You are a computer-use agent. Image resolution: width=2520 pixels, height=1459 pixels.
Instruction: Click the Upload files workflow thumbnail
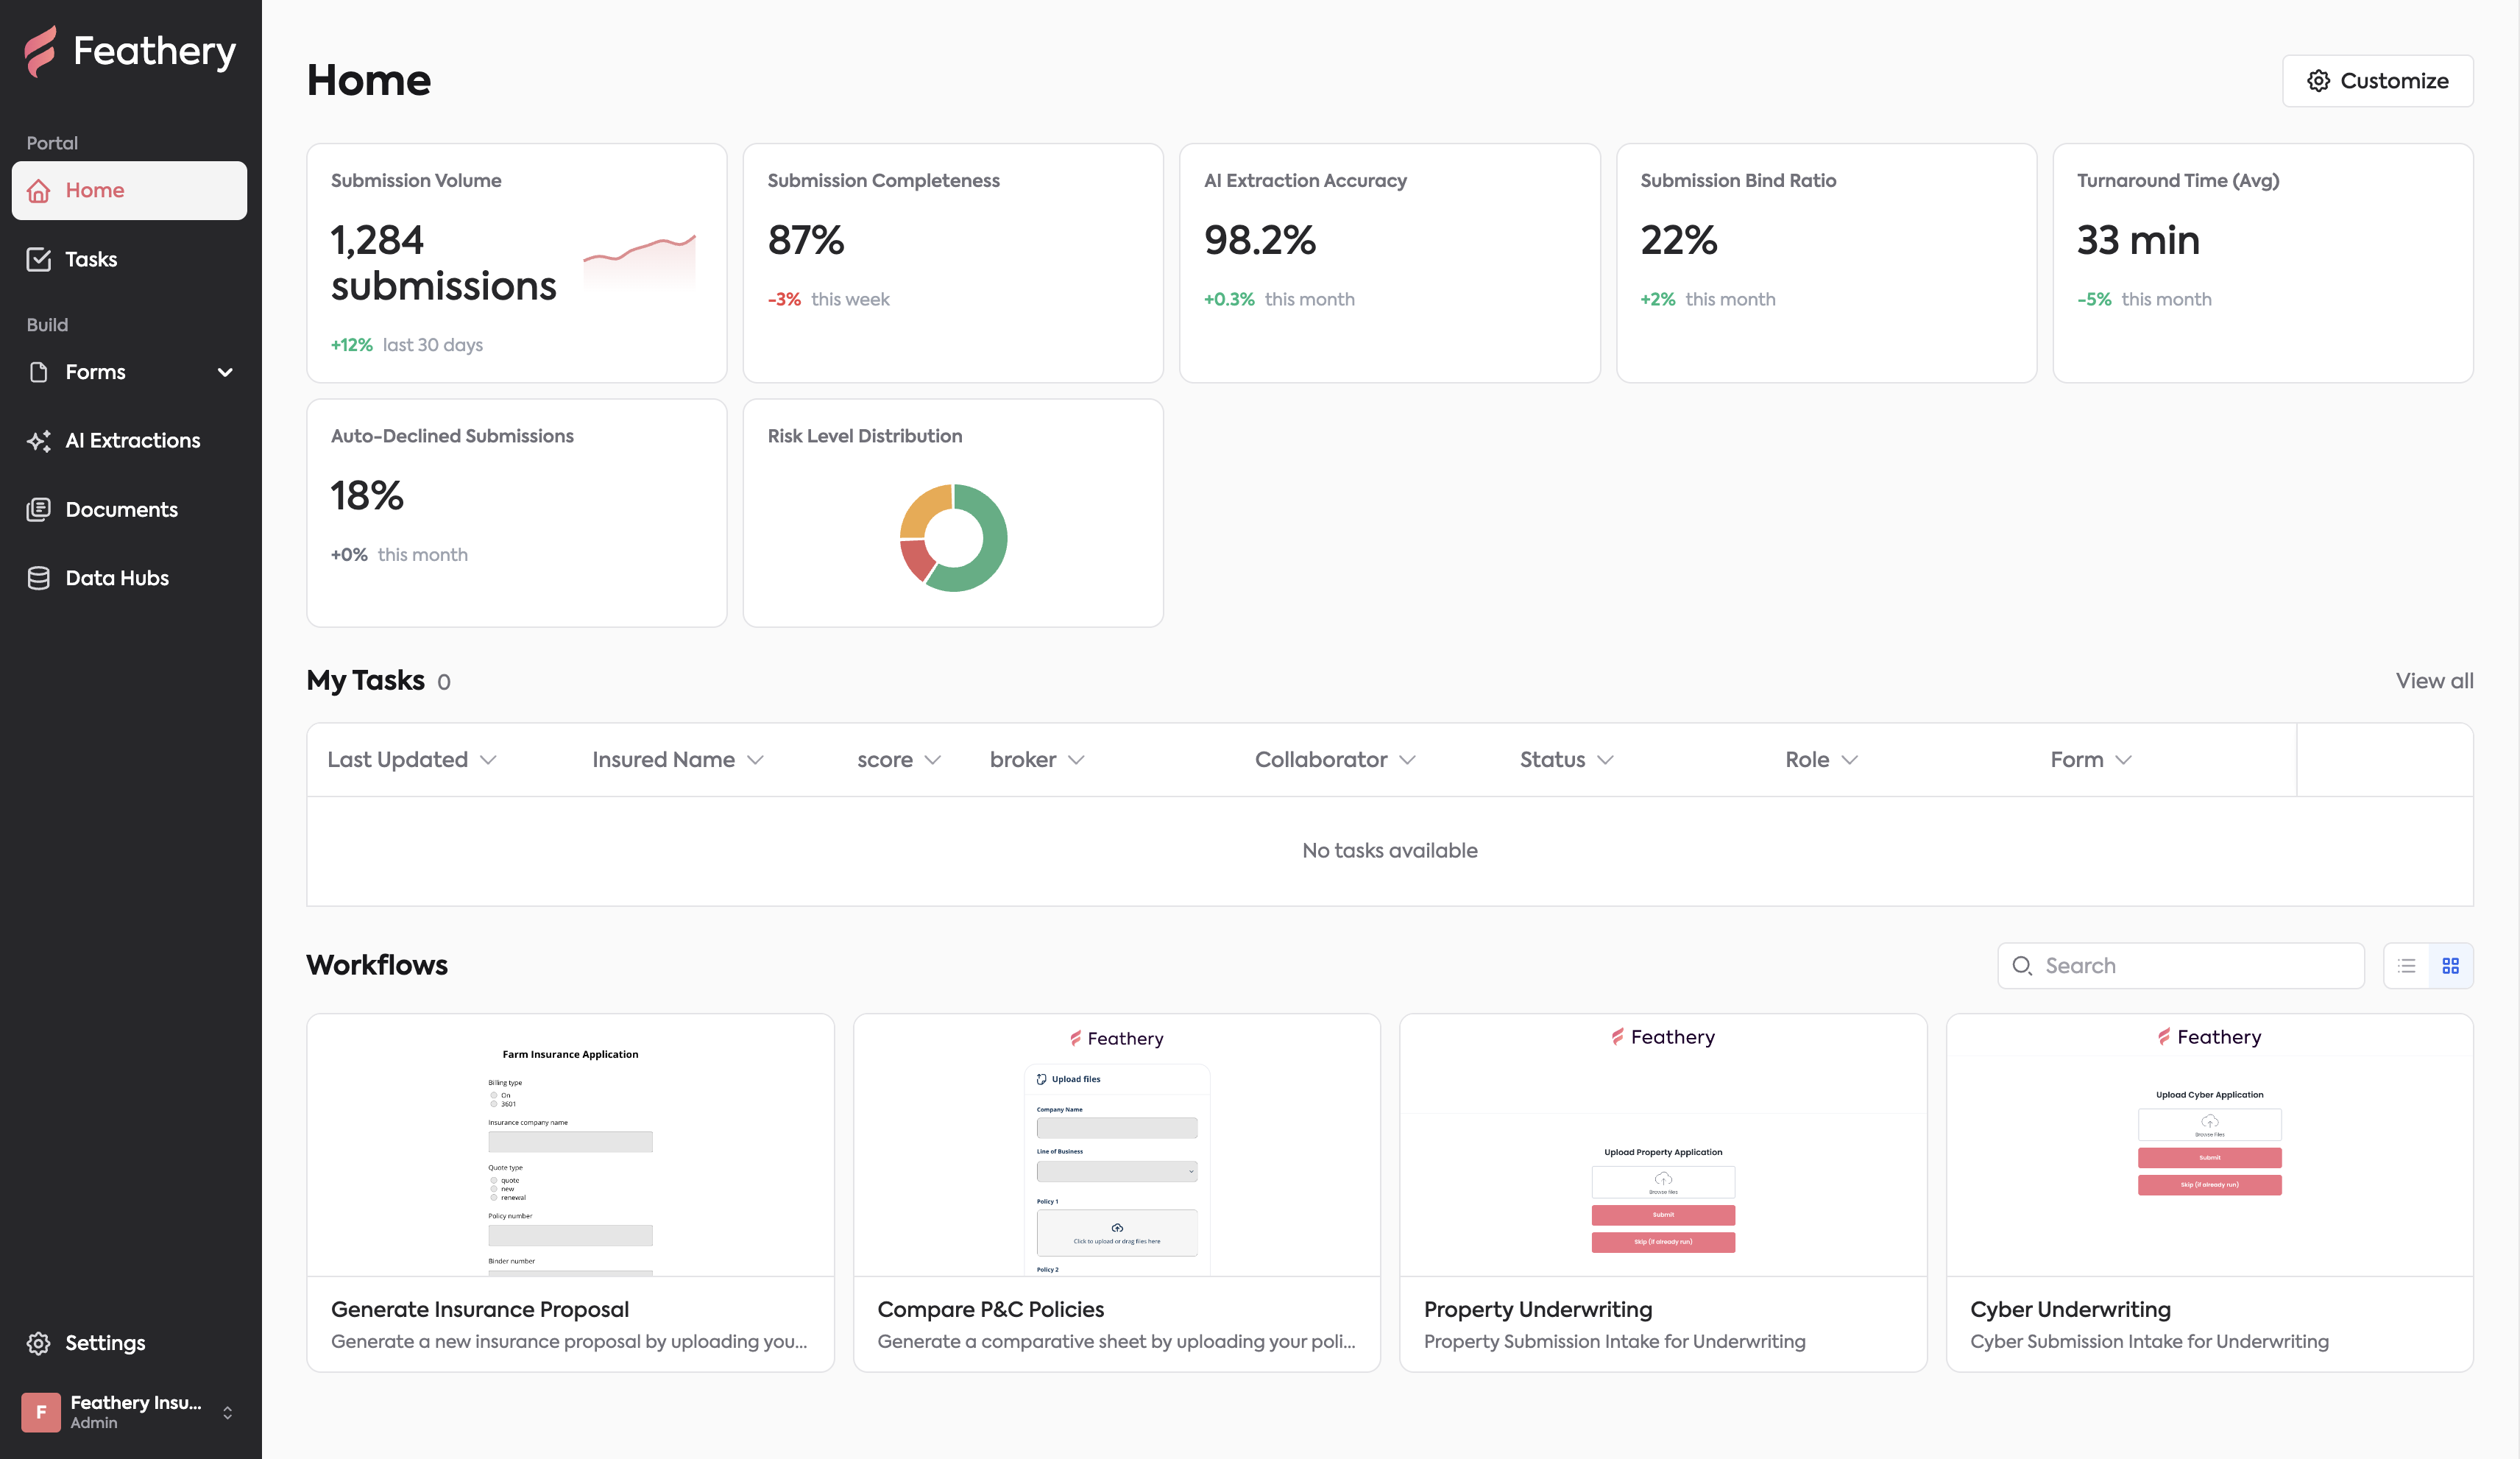[x=1117, y=1145]
